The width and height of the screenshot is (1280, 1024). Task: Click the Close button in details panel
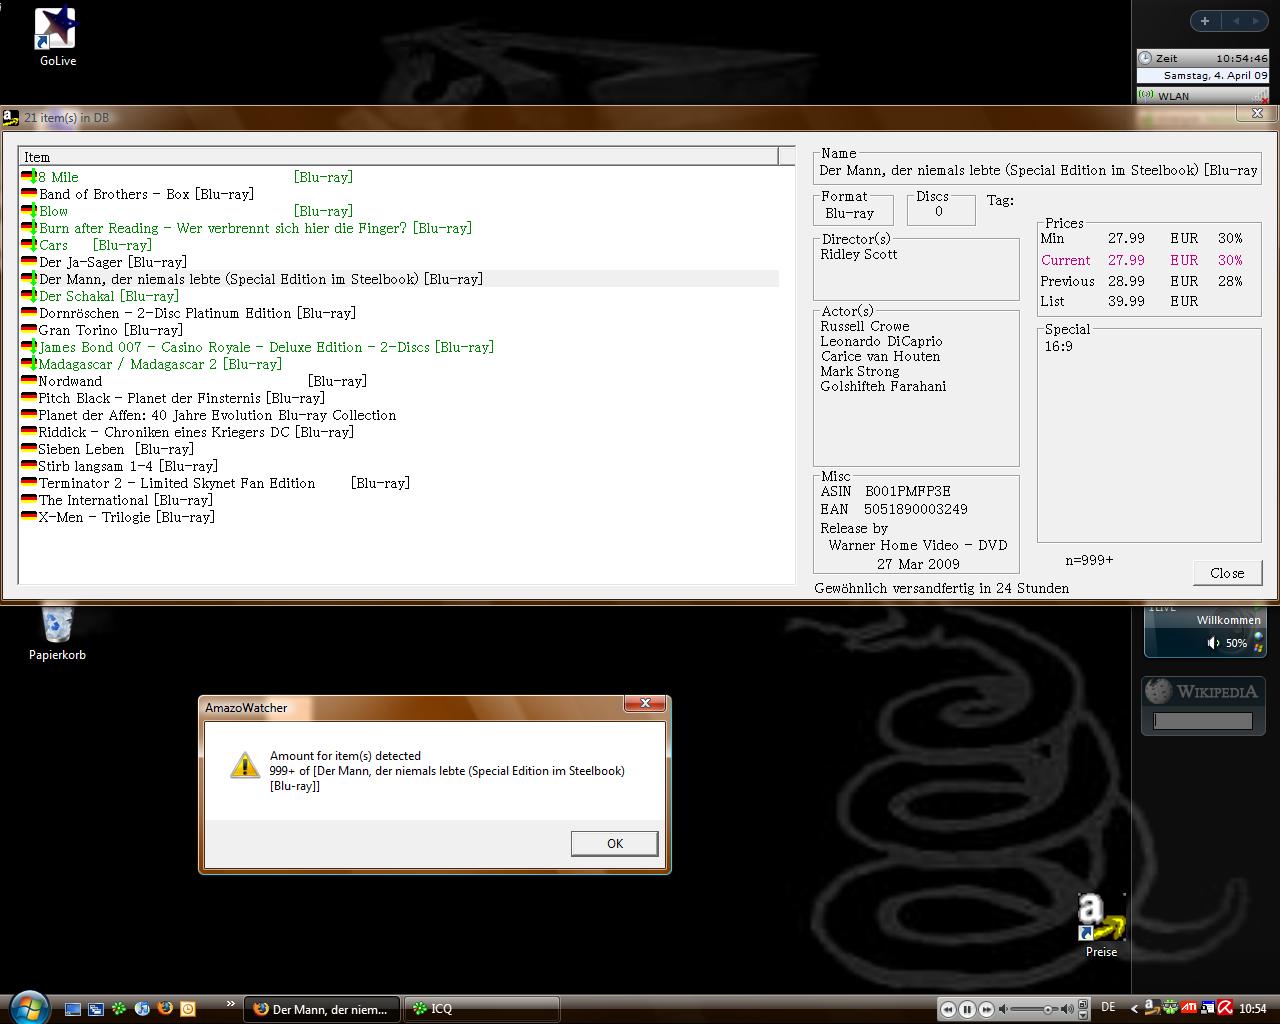[1227, 573]
